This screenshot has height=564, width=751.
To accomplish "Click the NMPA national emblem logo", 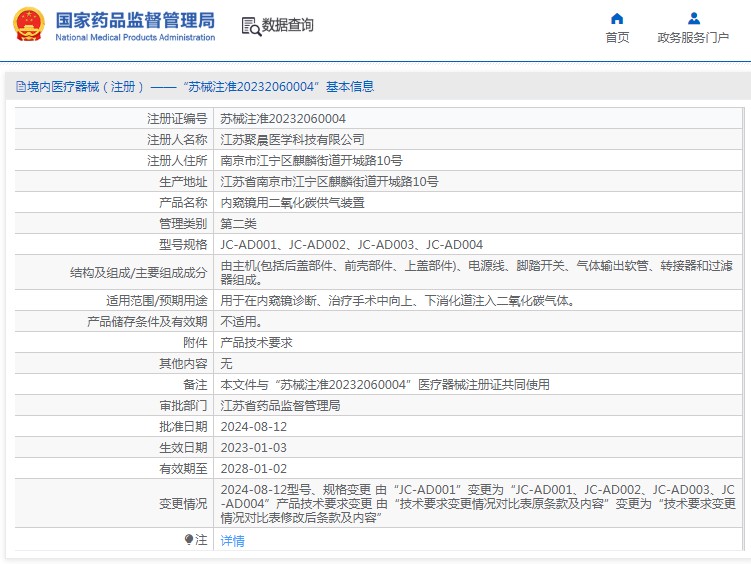I will coord(28,26).
